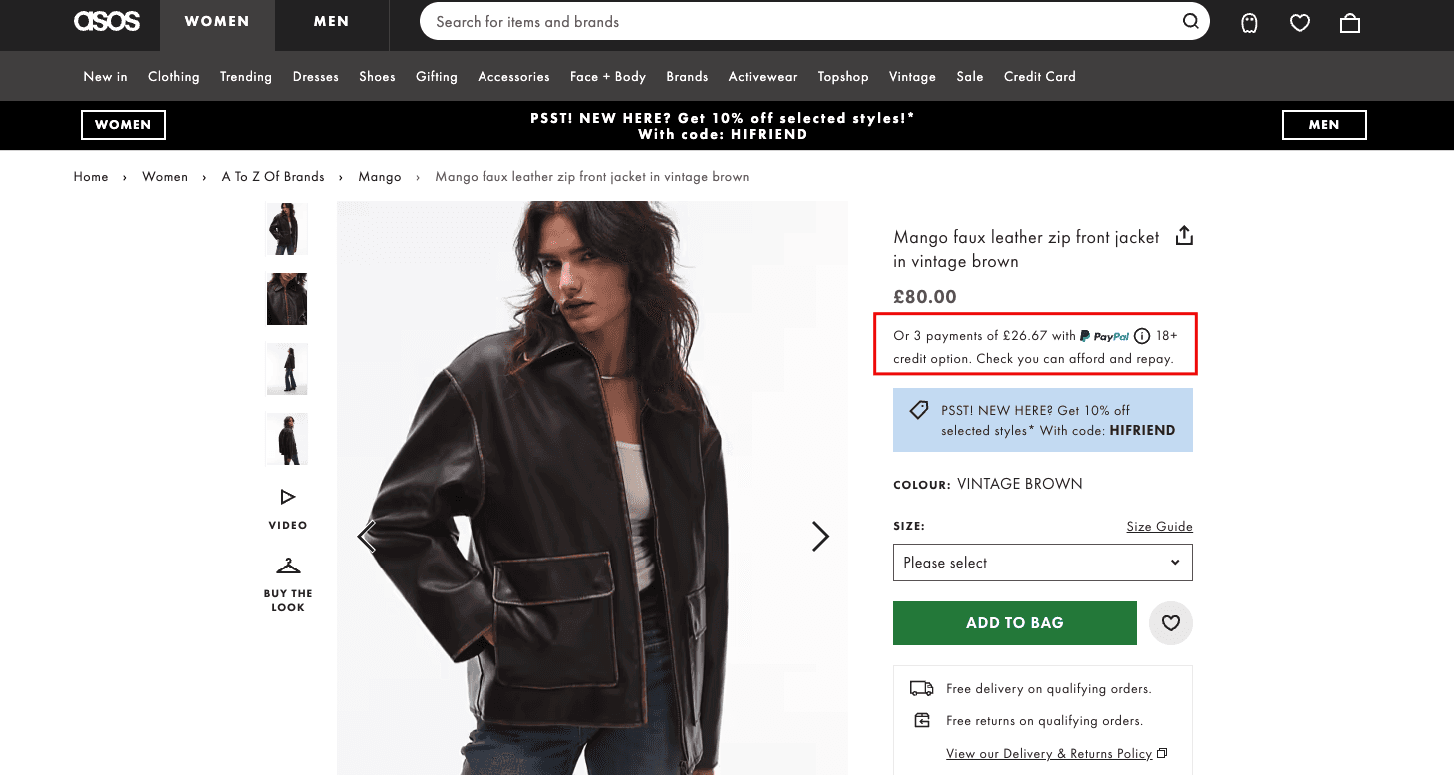Open the PayPal payment info icon

point(1142,336)
